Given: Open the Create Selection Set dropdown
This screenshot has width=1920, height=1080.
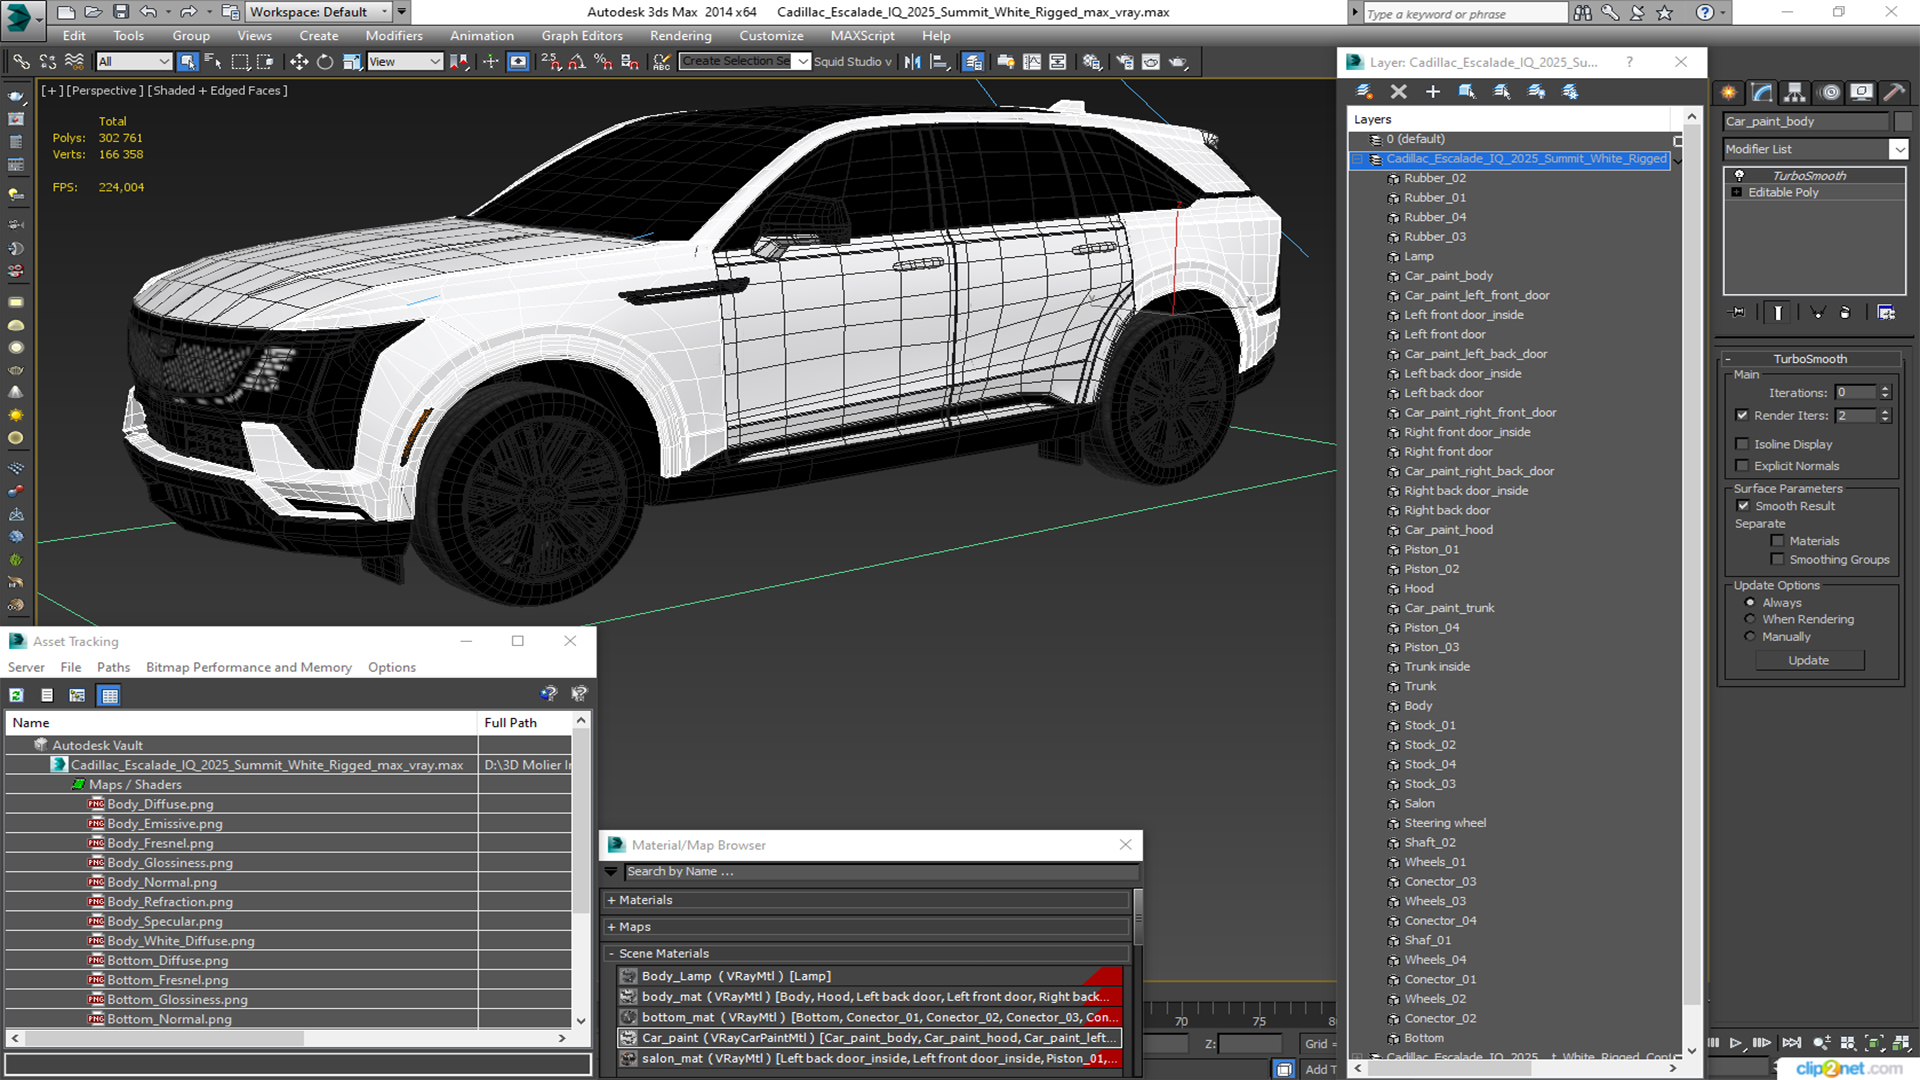Looking at the screenshot, I should (x=802, y=62).
